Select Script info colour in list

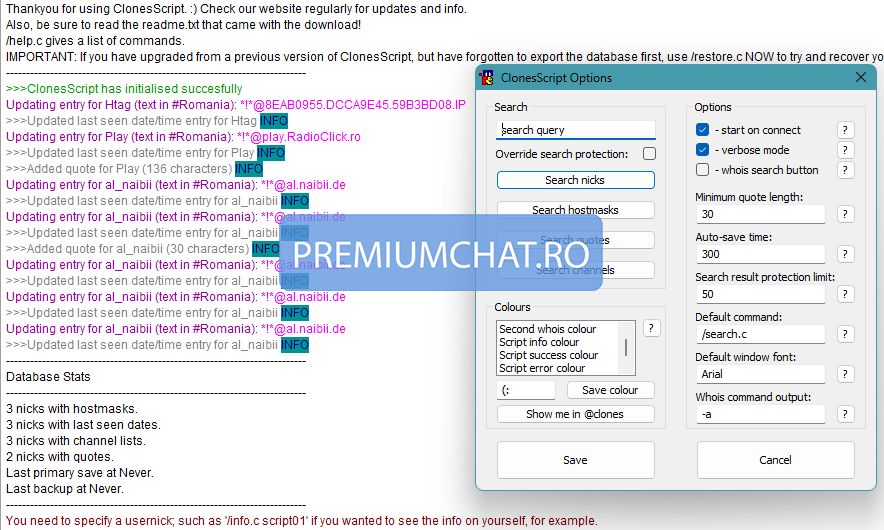[x=539, y=342]
